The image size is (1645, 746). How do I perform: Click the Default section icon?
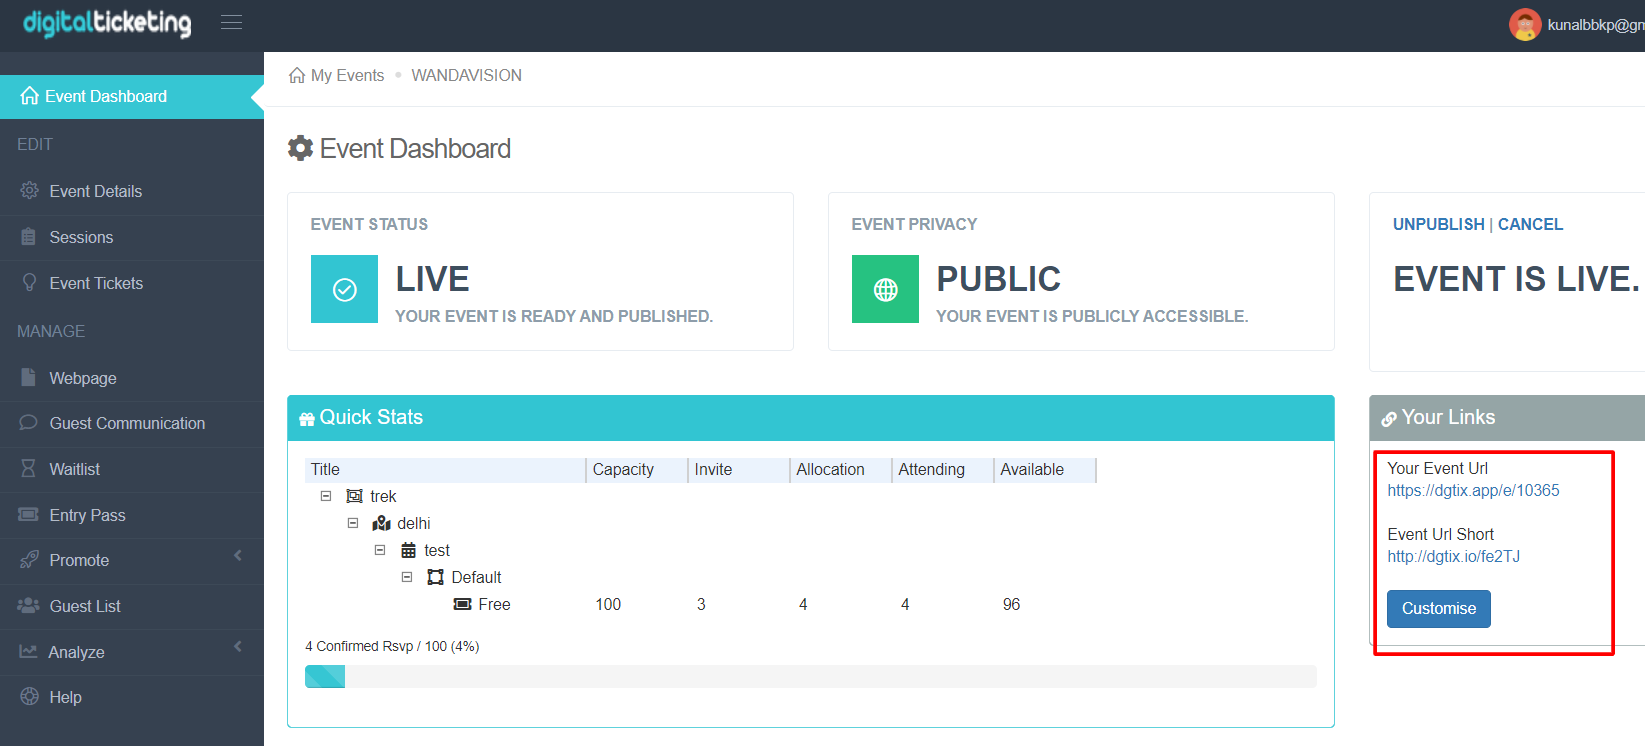pyautogui.click(x=435, y=577)
